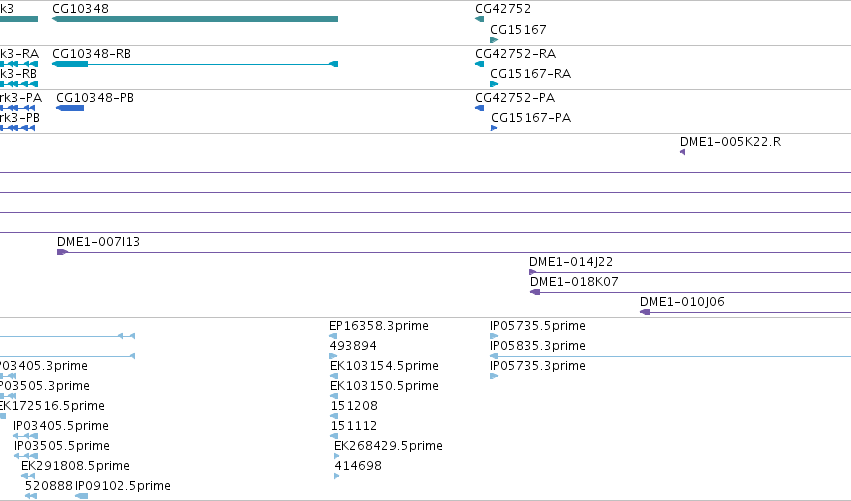Click the EK291808.5prime feature label

pos(75,466)
